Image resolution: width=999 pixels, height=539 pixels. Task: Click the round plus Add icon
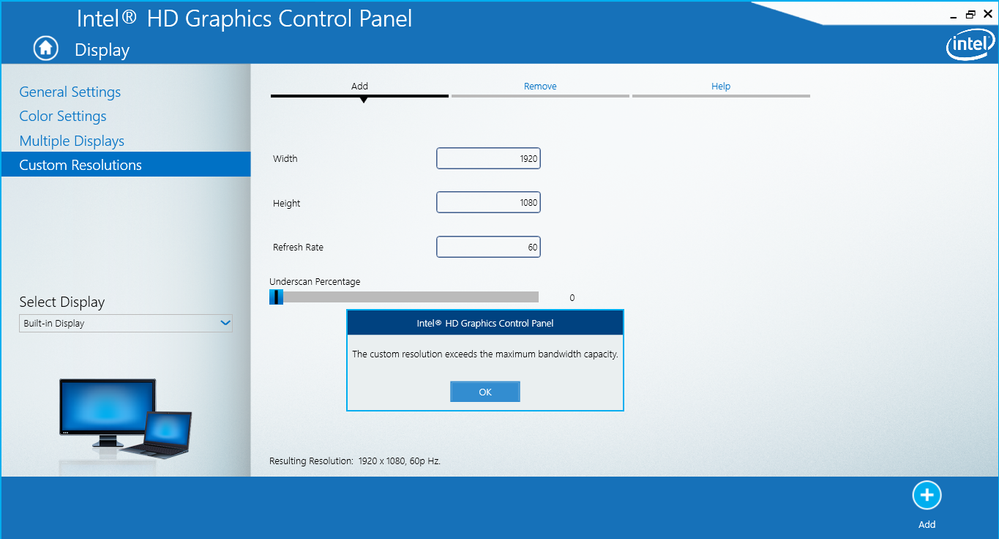click(x=926, y=495)
